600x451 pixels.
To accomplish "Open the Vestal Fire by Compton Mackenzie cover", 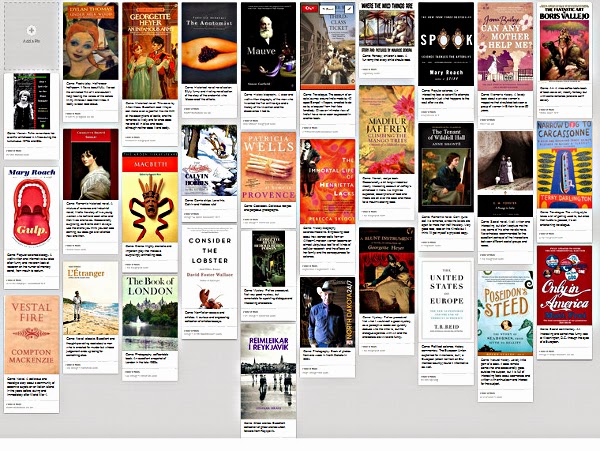I will 32,335.
